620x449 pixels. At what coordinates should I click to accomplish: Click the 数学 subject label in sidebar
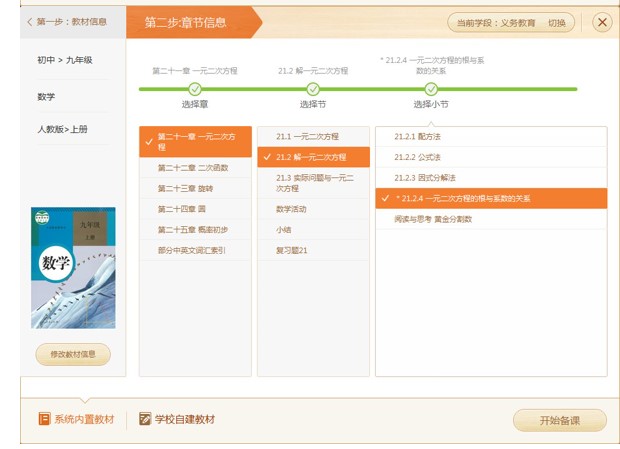click(46, 97)
